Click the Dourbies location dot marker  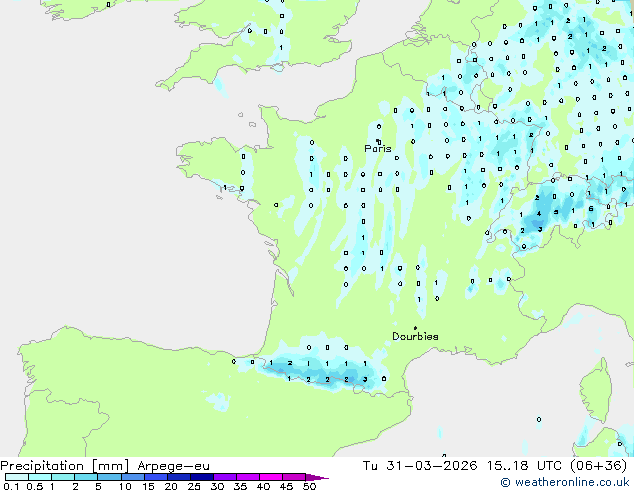tap(415, 328)
